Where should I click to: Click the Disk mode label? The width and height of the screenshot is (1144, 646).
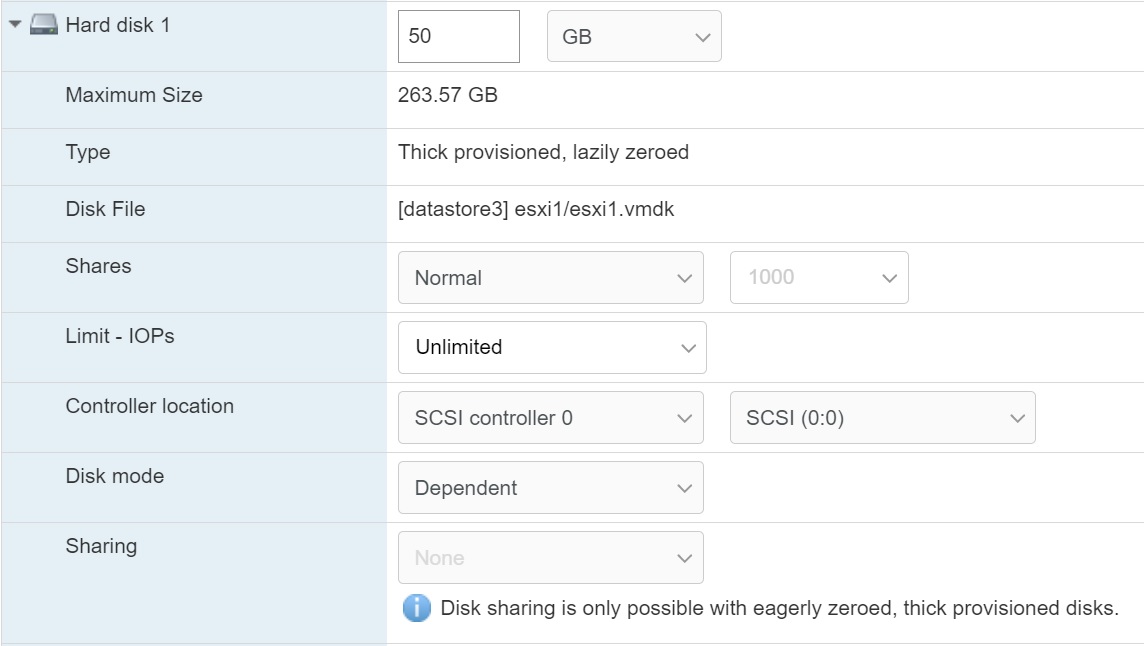(x=115, y=476)
